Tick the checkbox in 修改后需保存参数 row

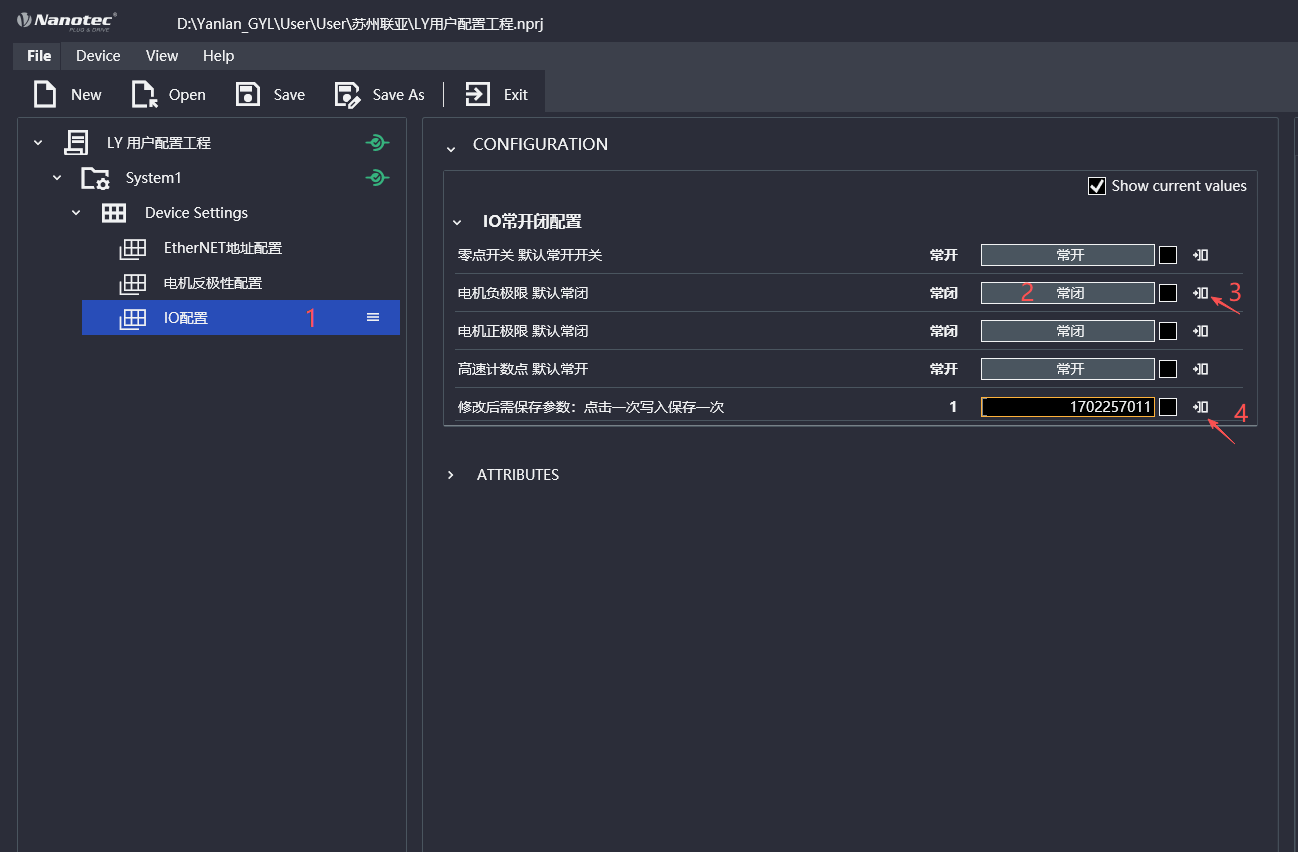(x=1168, y=407)
